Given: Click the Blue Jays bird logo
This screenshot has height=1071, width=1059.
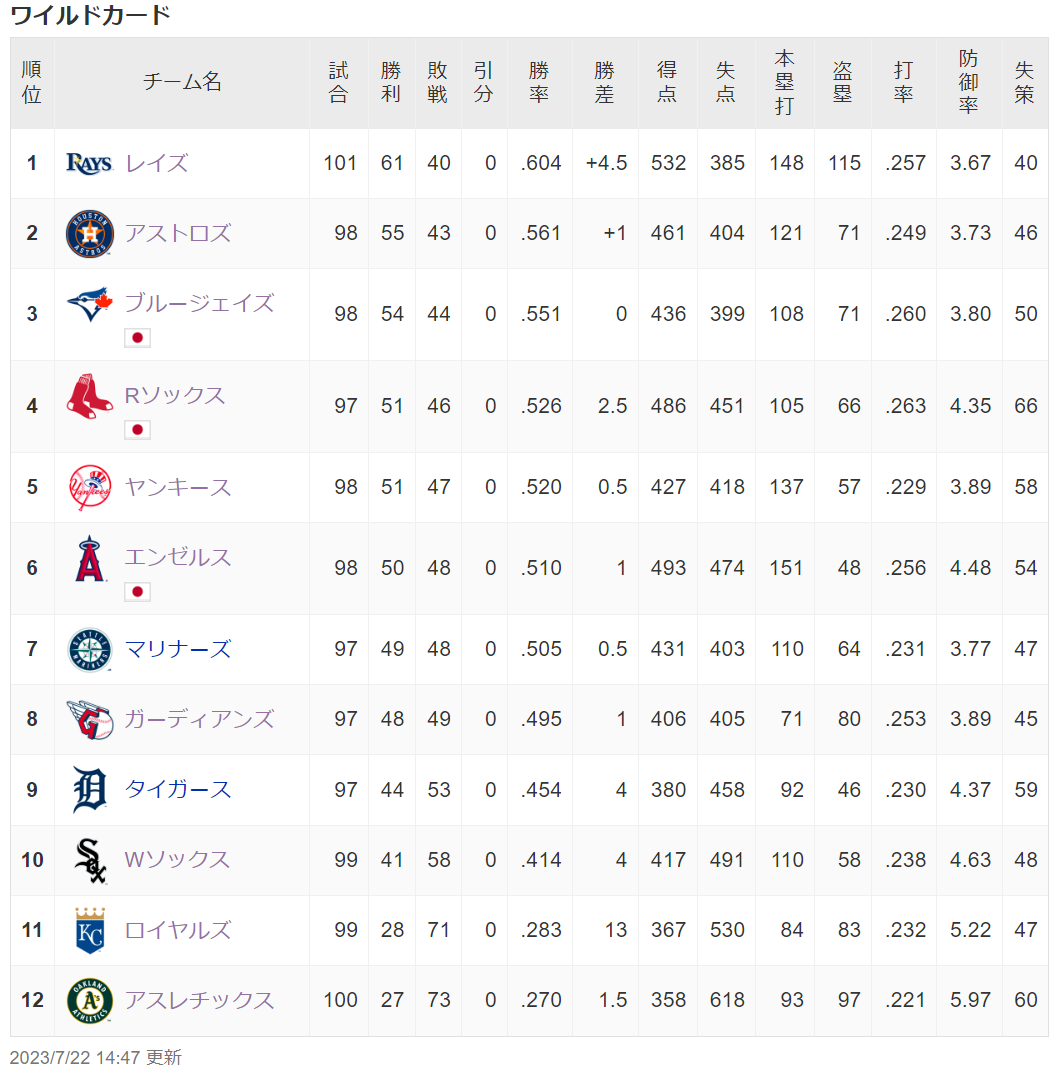Looking at the screenshot, I should pos(90,304).
